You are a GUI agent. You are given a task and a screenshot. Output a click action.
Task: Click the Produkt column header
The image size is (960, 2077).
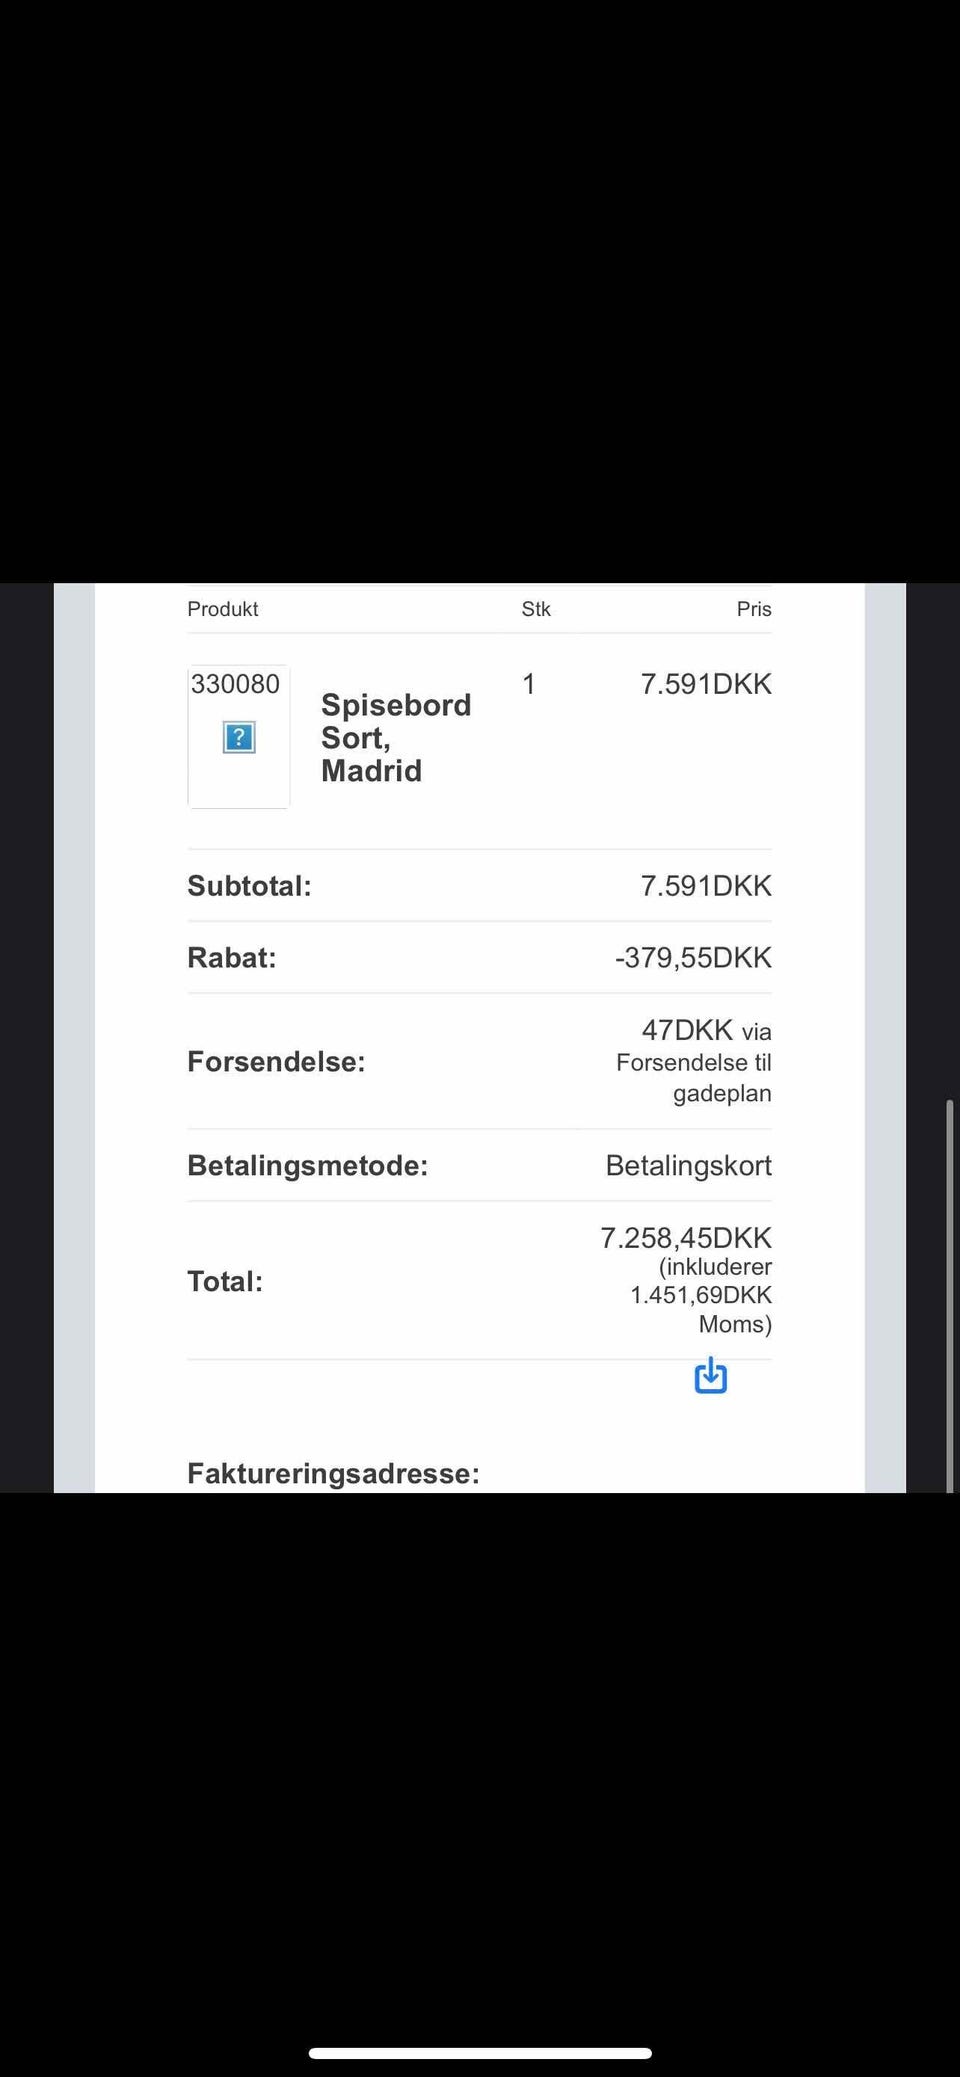[223, 609]
